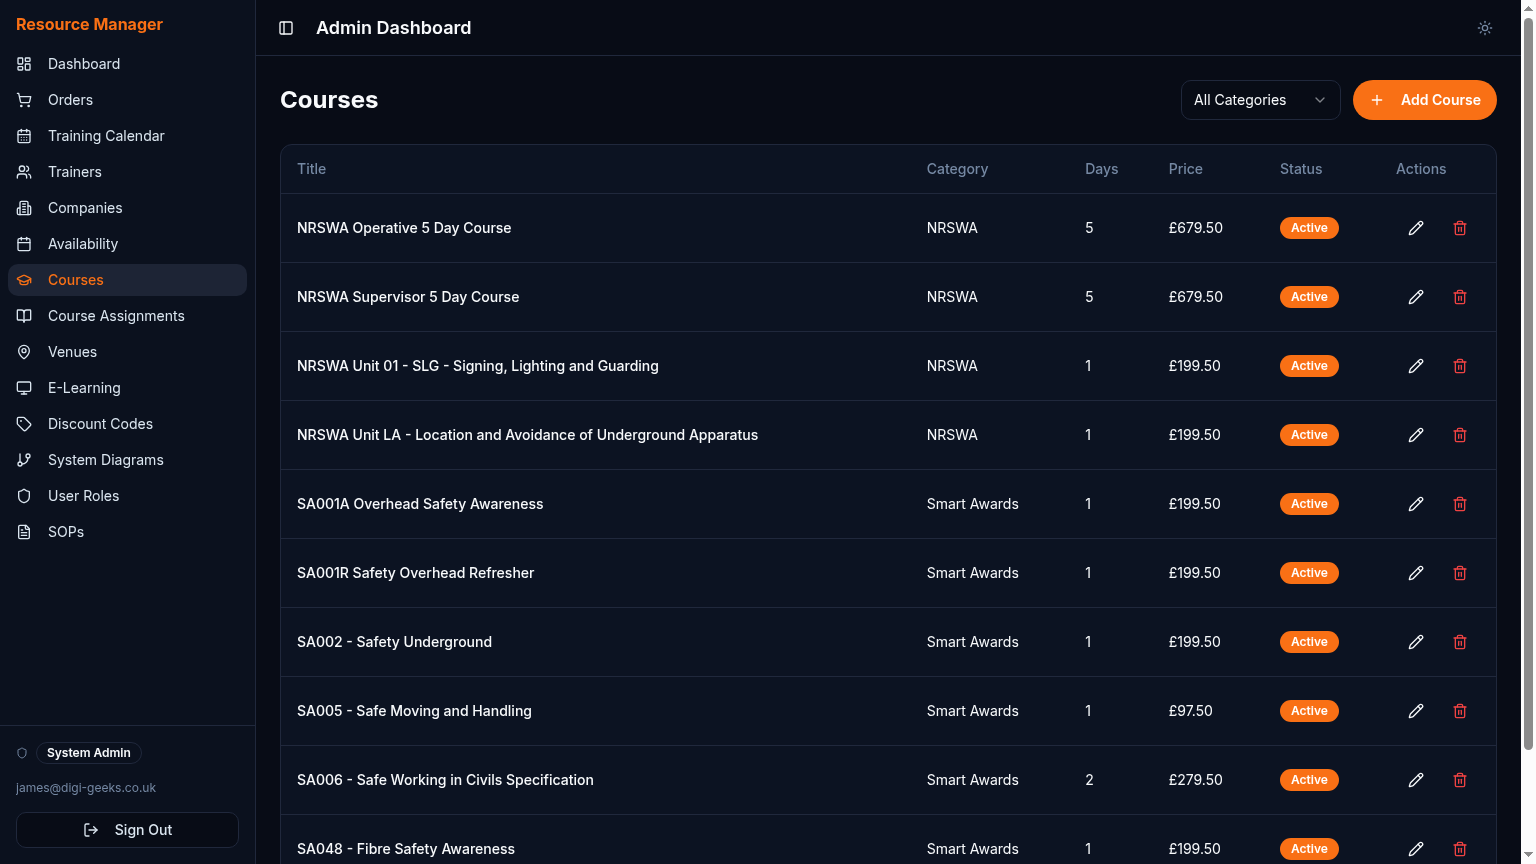Screen dimensions: 1536x864
Task: Select the £97.50 price cell
Action: [1190, 711]
